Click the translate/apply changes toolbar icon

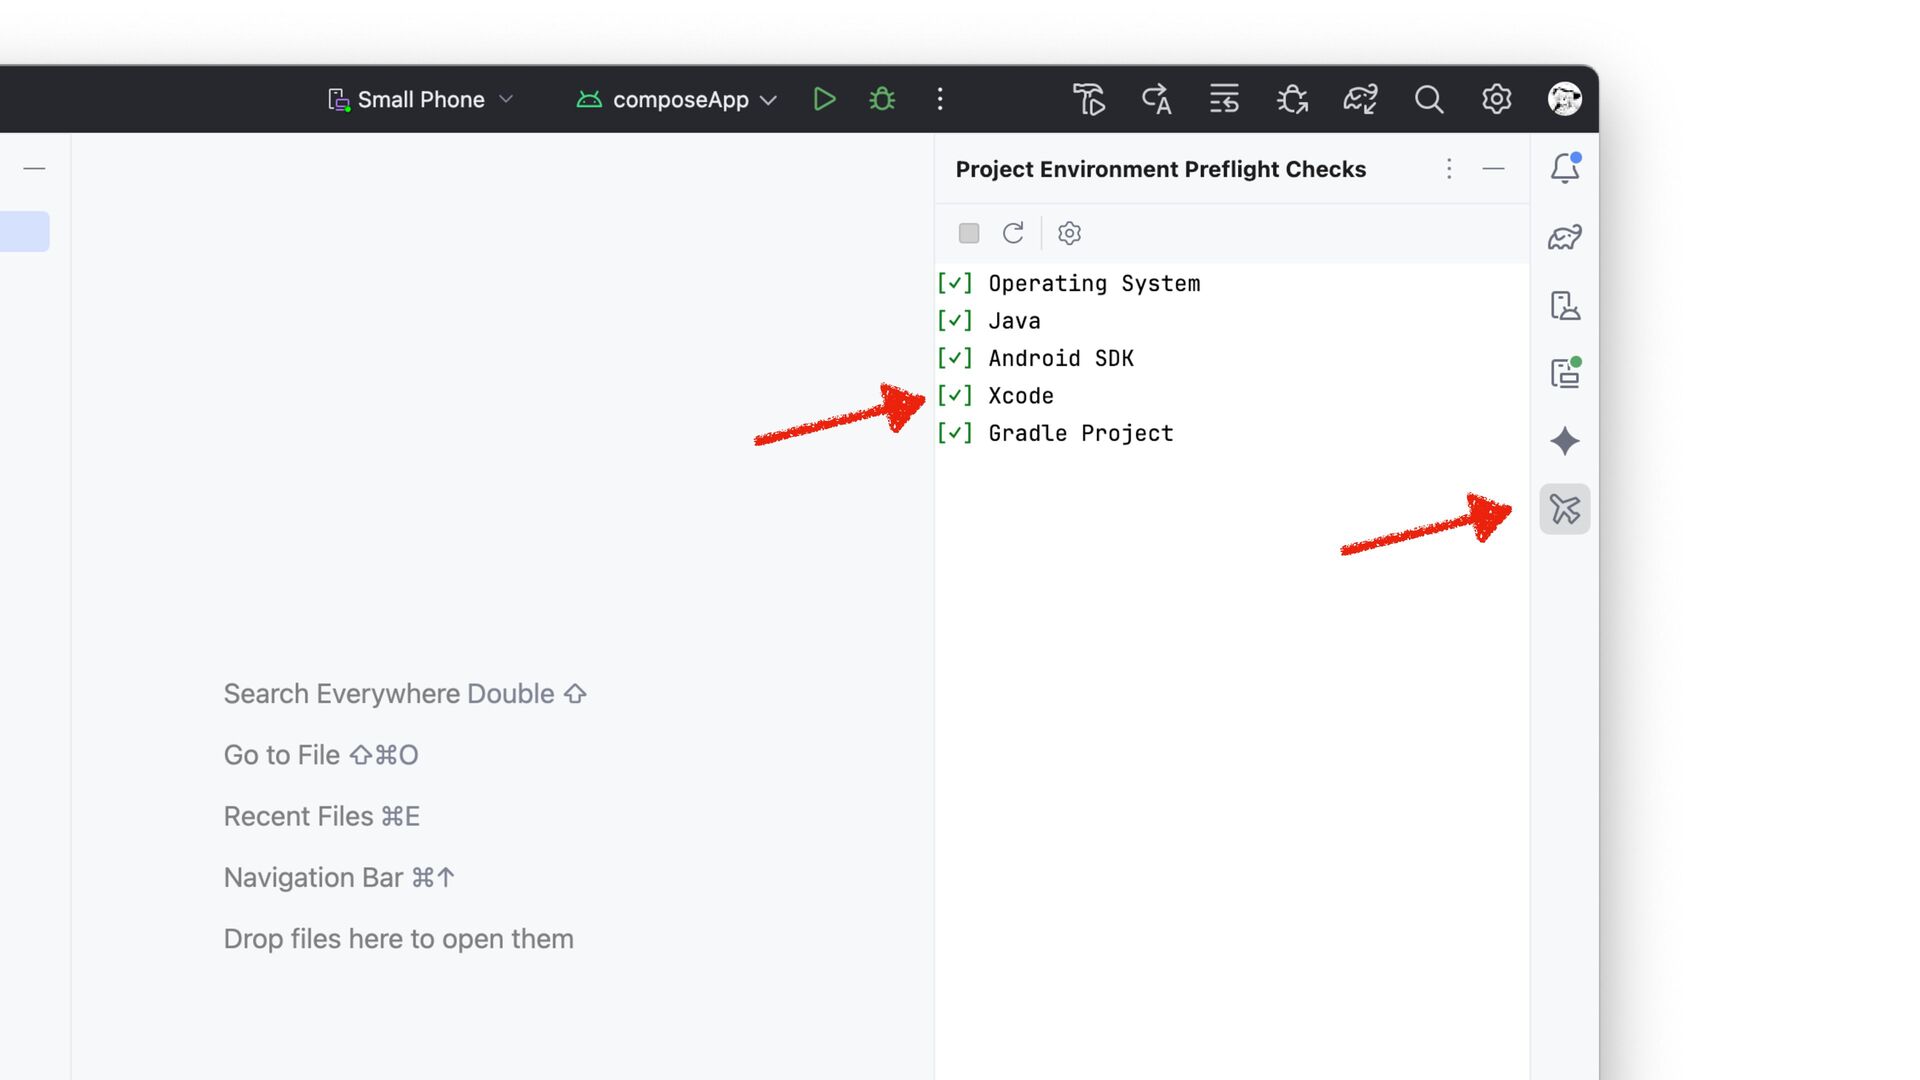coord(1157,99)
